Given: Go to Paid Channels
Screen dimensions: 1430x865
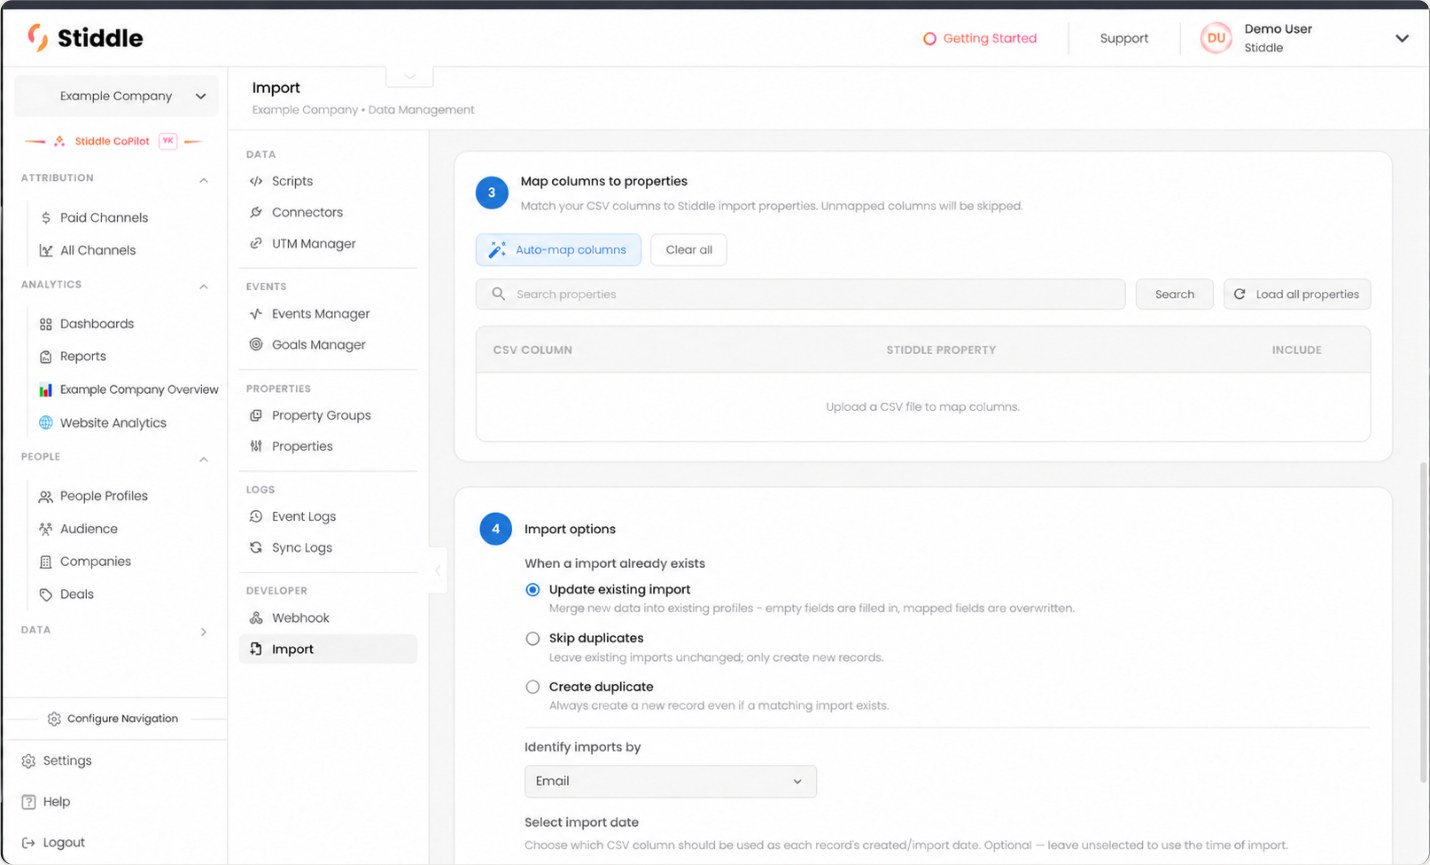Looking at the screenshot, I should [x=104, y=218].
